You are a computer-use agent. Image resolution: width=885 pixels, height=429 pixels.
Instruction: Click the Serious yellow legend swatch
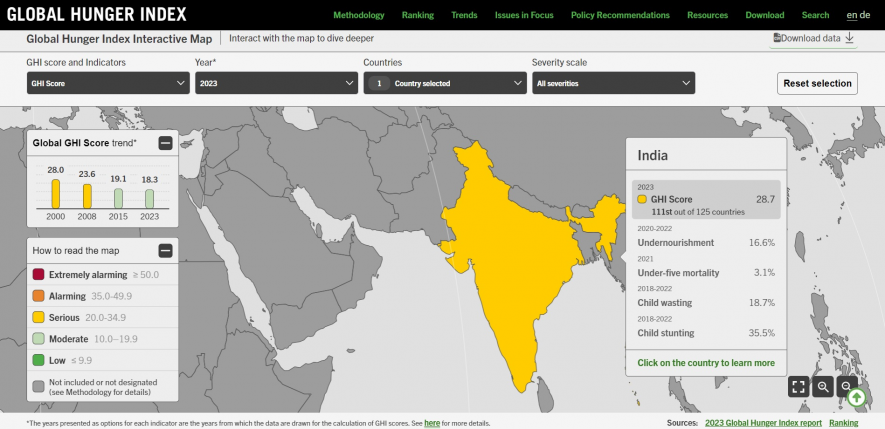click(38, 318)
